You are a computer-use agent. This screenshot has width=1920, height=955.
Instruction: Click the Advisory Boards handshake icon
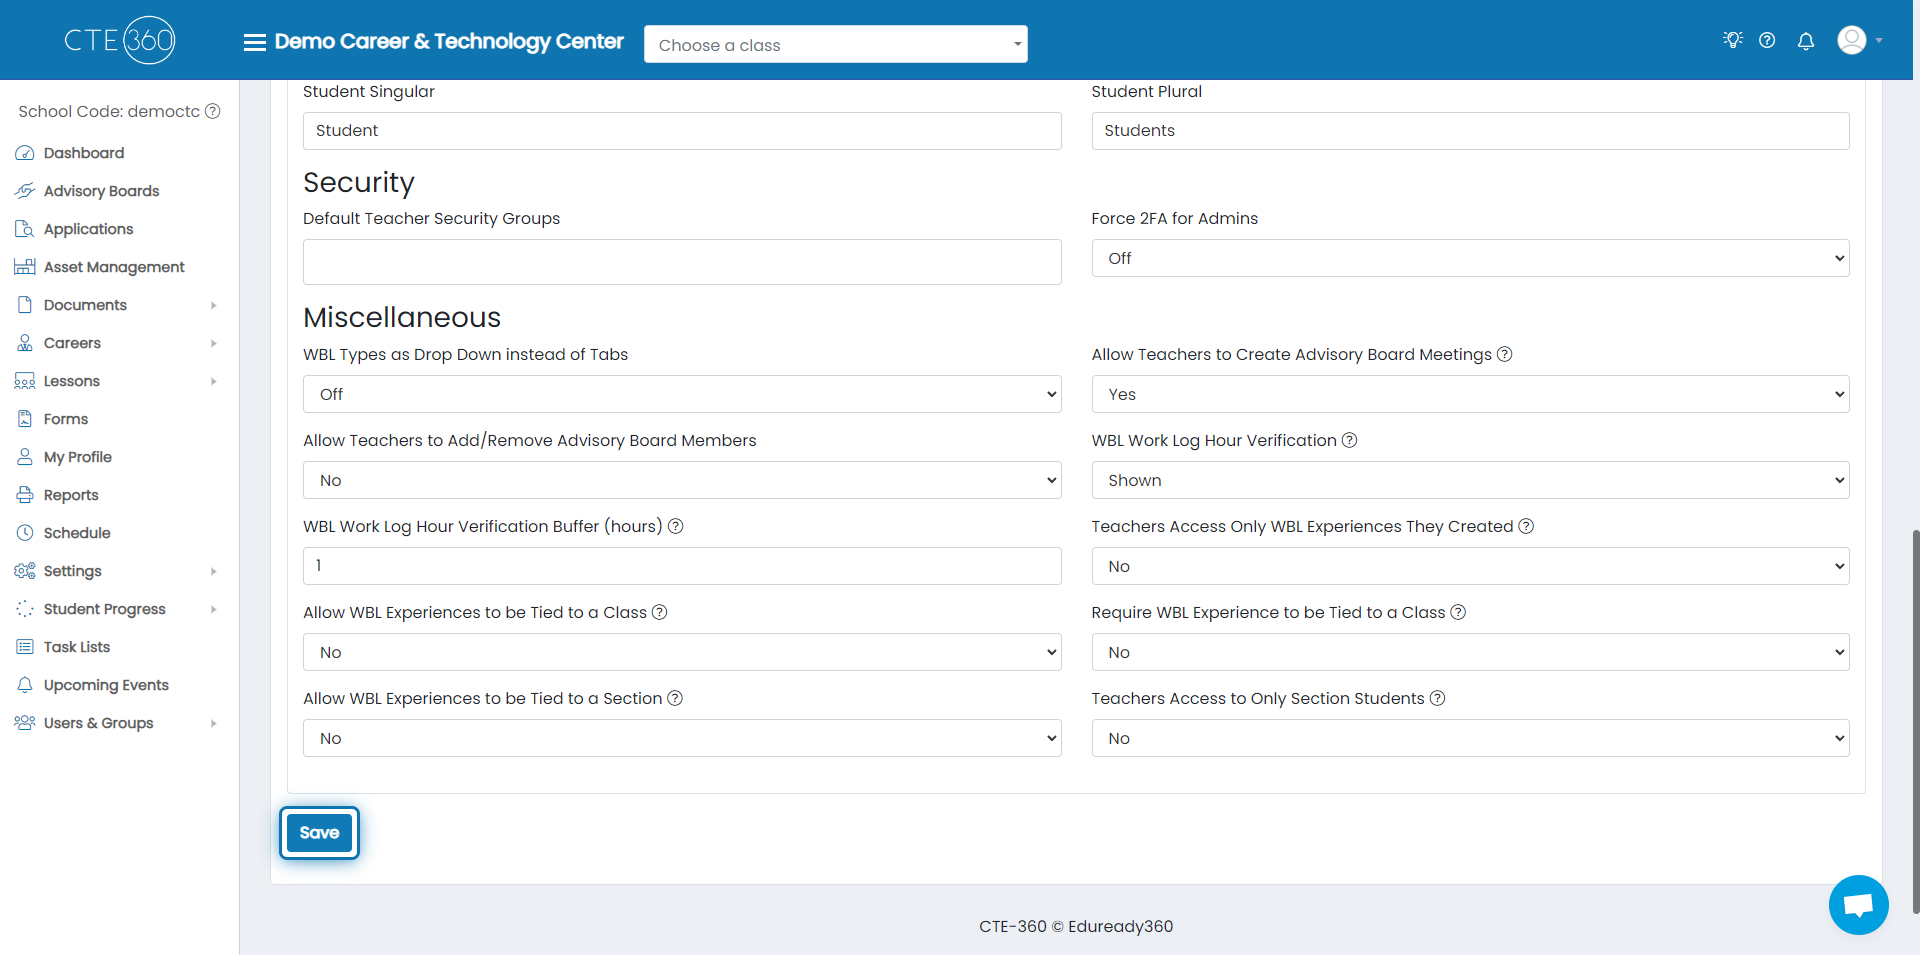coord(25,191)
